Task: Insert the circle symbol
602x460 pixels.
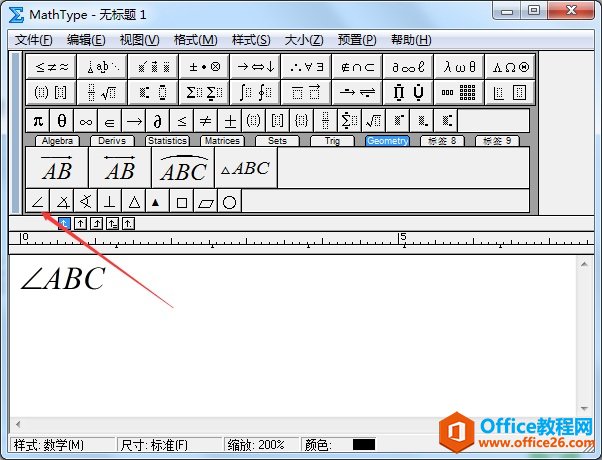Action: pyautogui.click(x=230, y=201)
